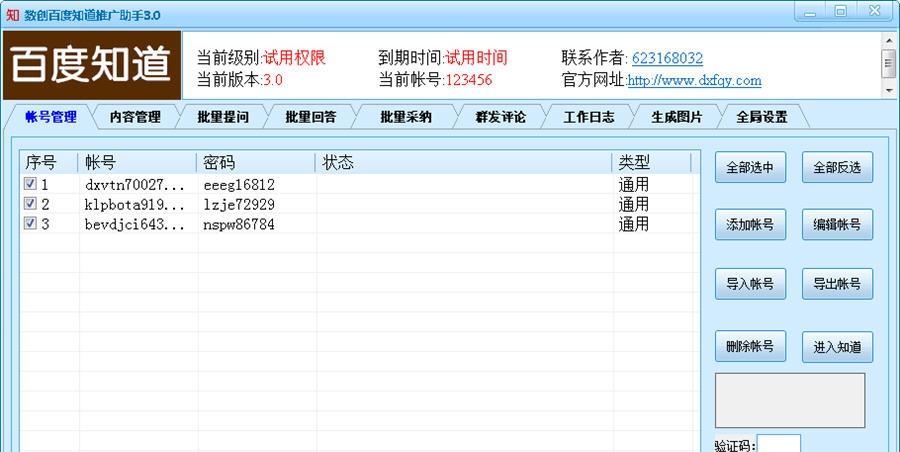Viewport: 900px width, 452px height.
Task: Click the 验证码 input field
Action: pos(779,443)
